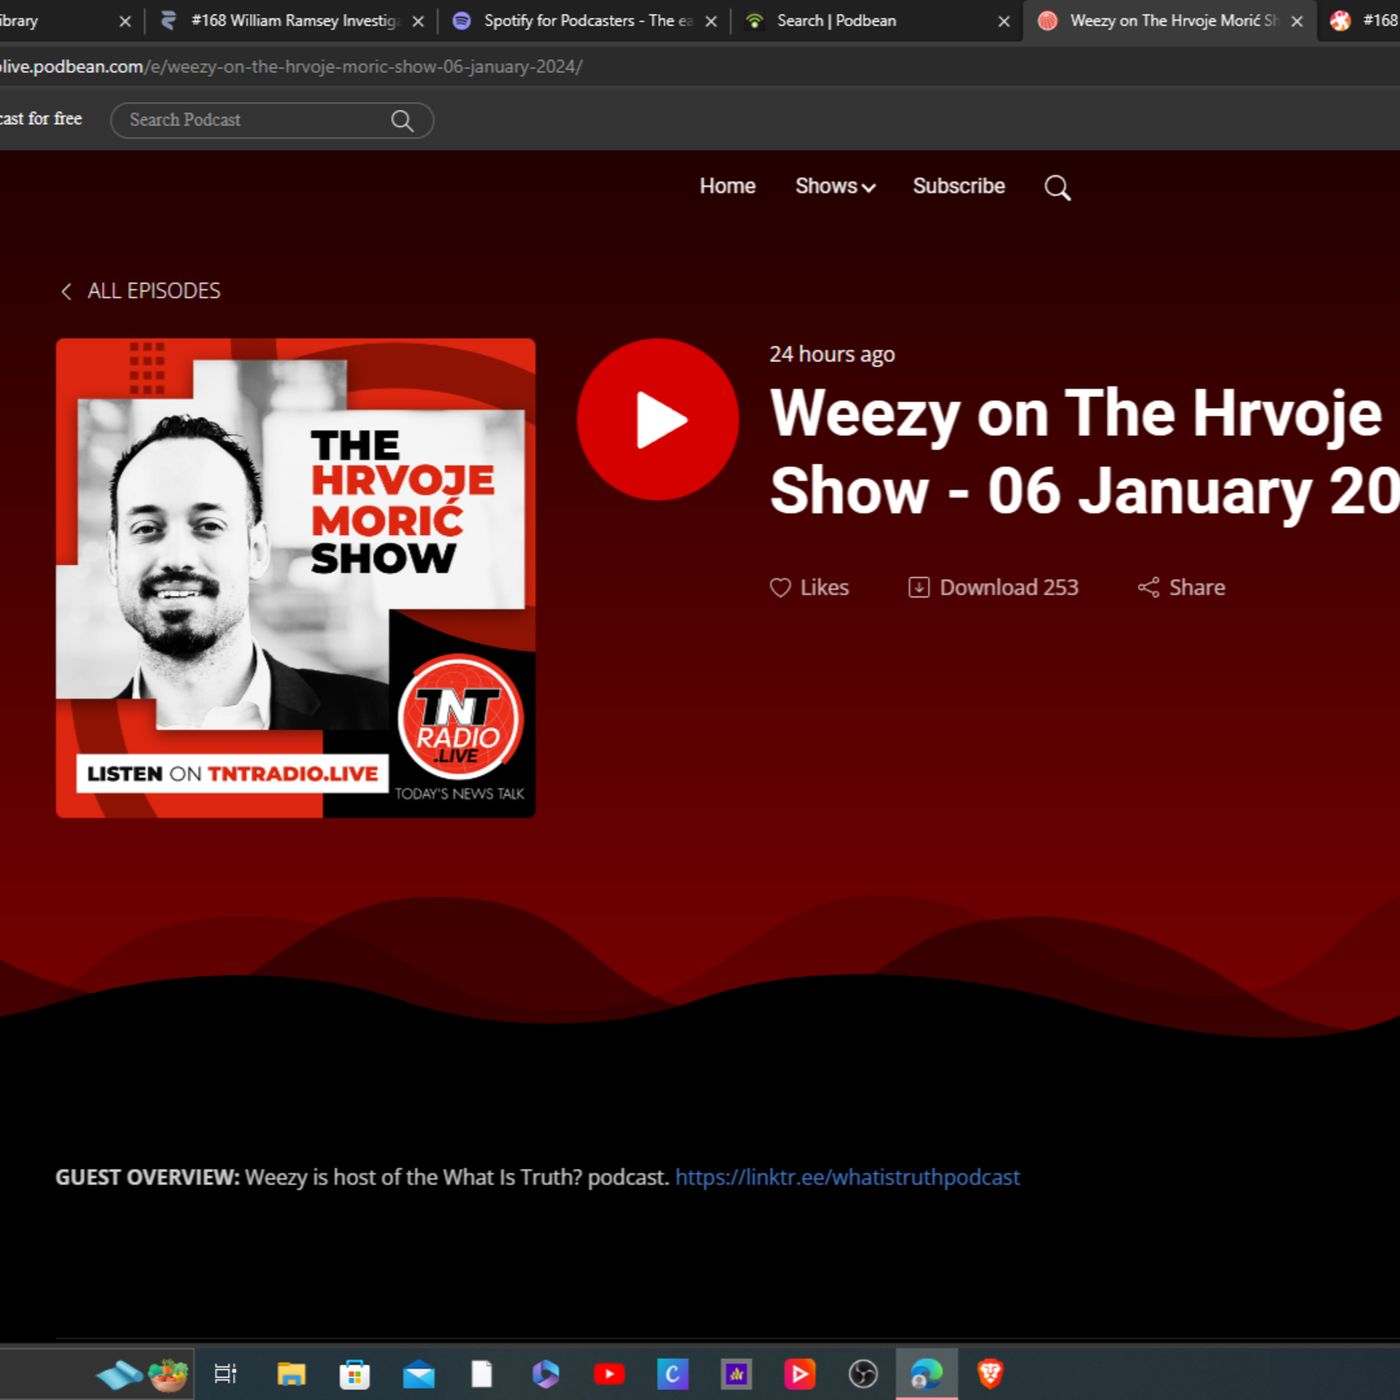Click the Podbean favicon on the Search tab
Viewport: 1400px width, 1400px height.
755,21
